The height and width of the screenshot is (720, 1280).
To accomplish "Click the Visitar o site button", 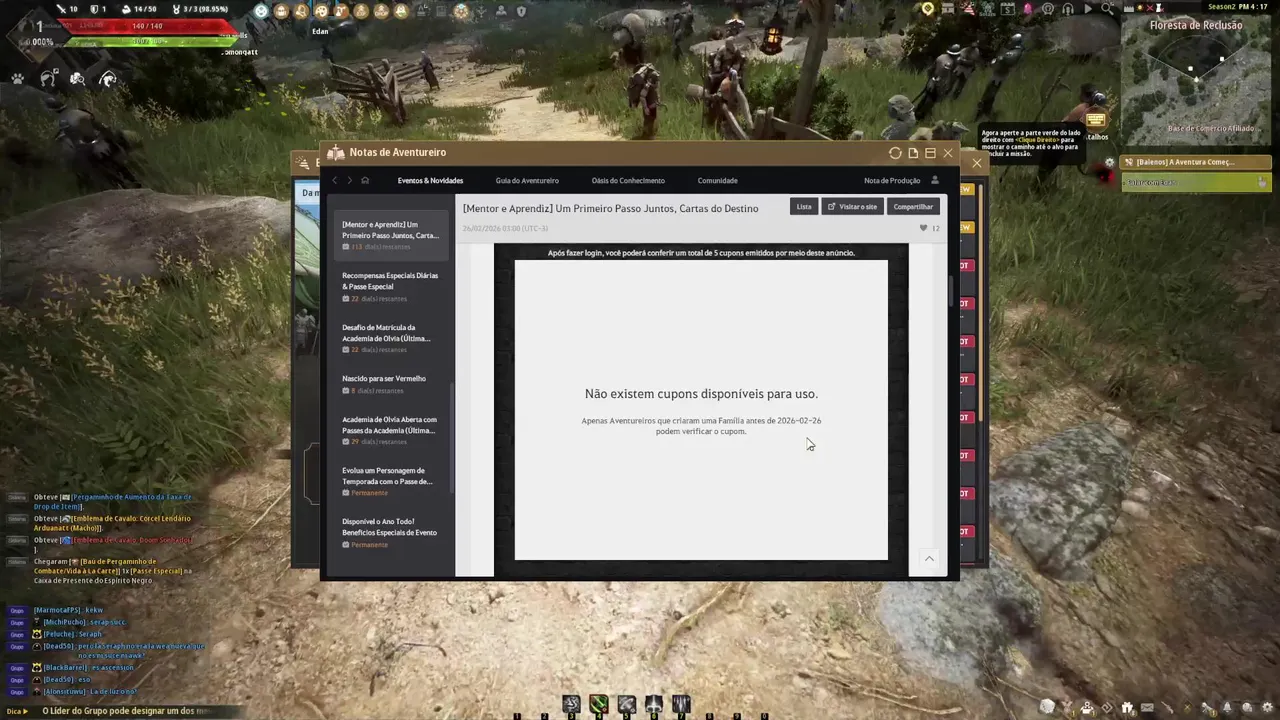I will [852, 206].
